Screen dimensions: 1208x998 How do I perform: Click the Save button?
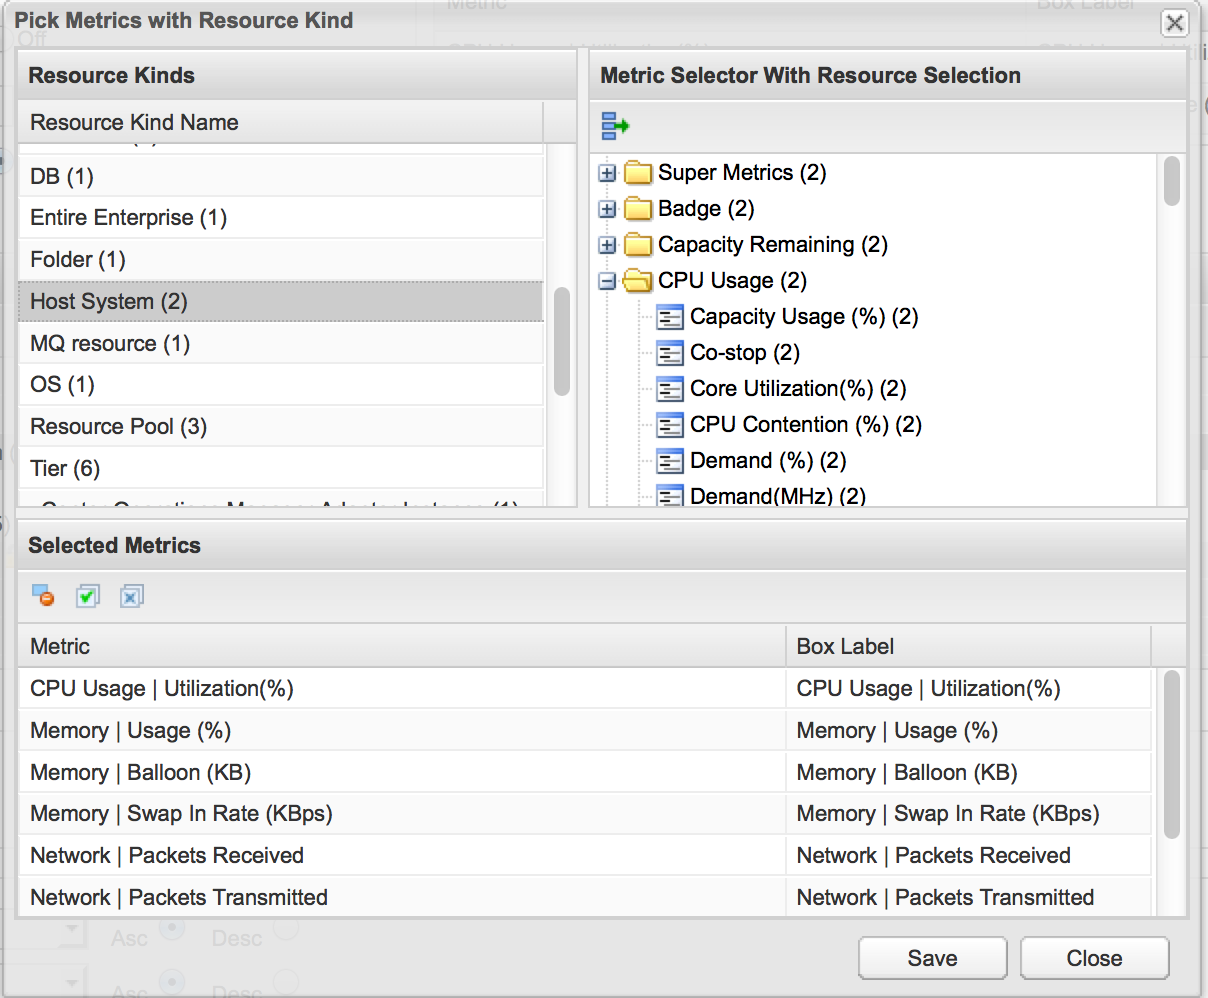click(931, 957)
